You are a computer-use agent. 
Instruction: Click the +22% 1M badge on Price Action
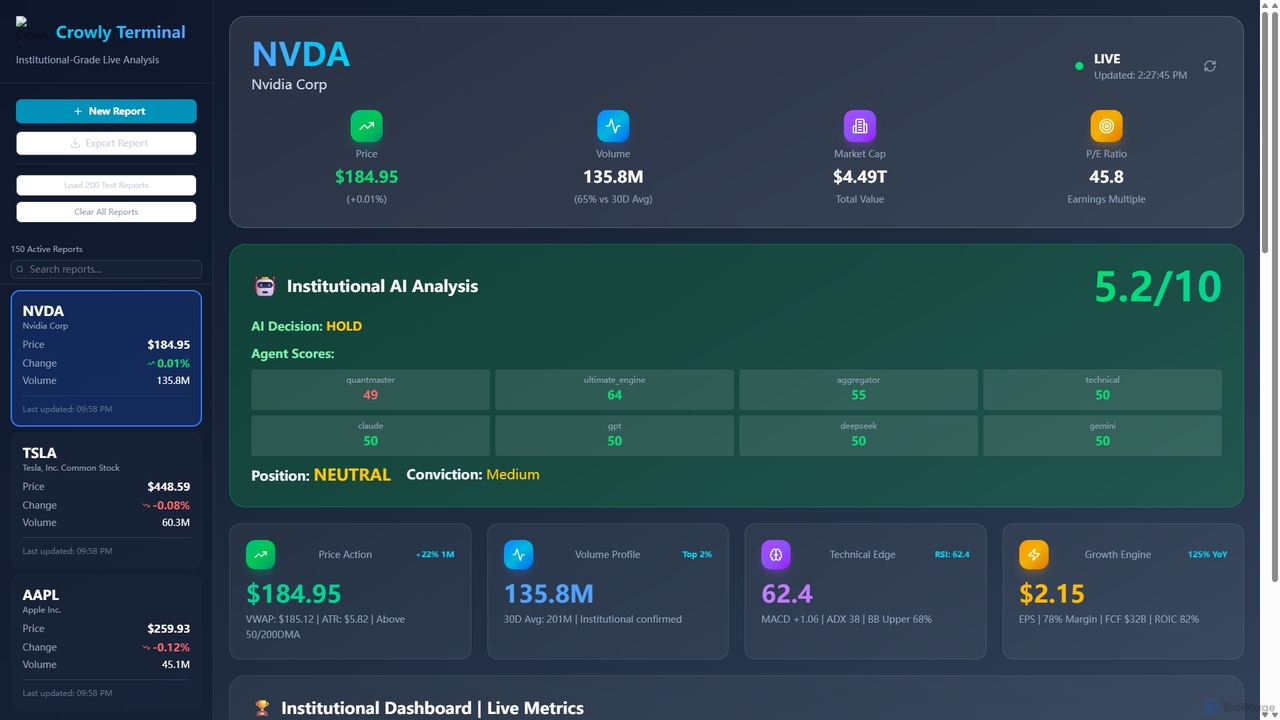coord(435,554)
